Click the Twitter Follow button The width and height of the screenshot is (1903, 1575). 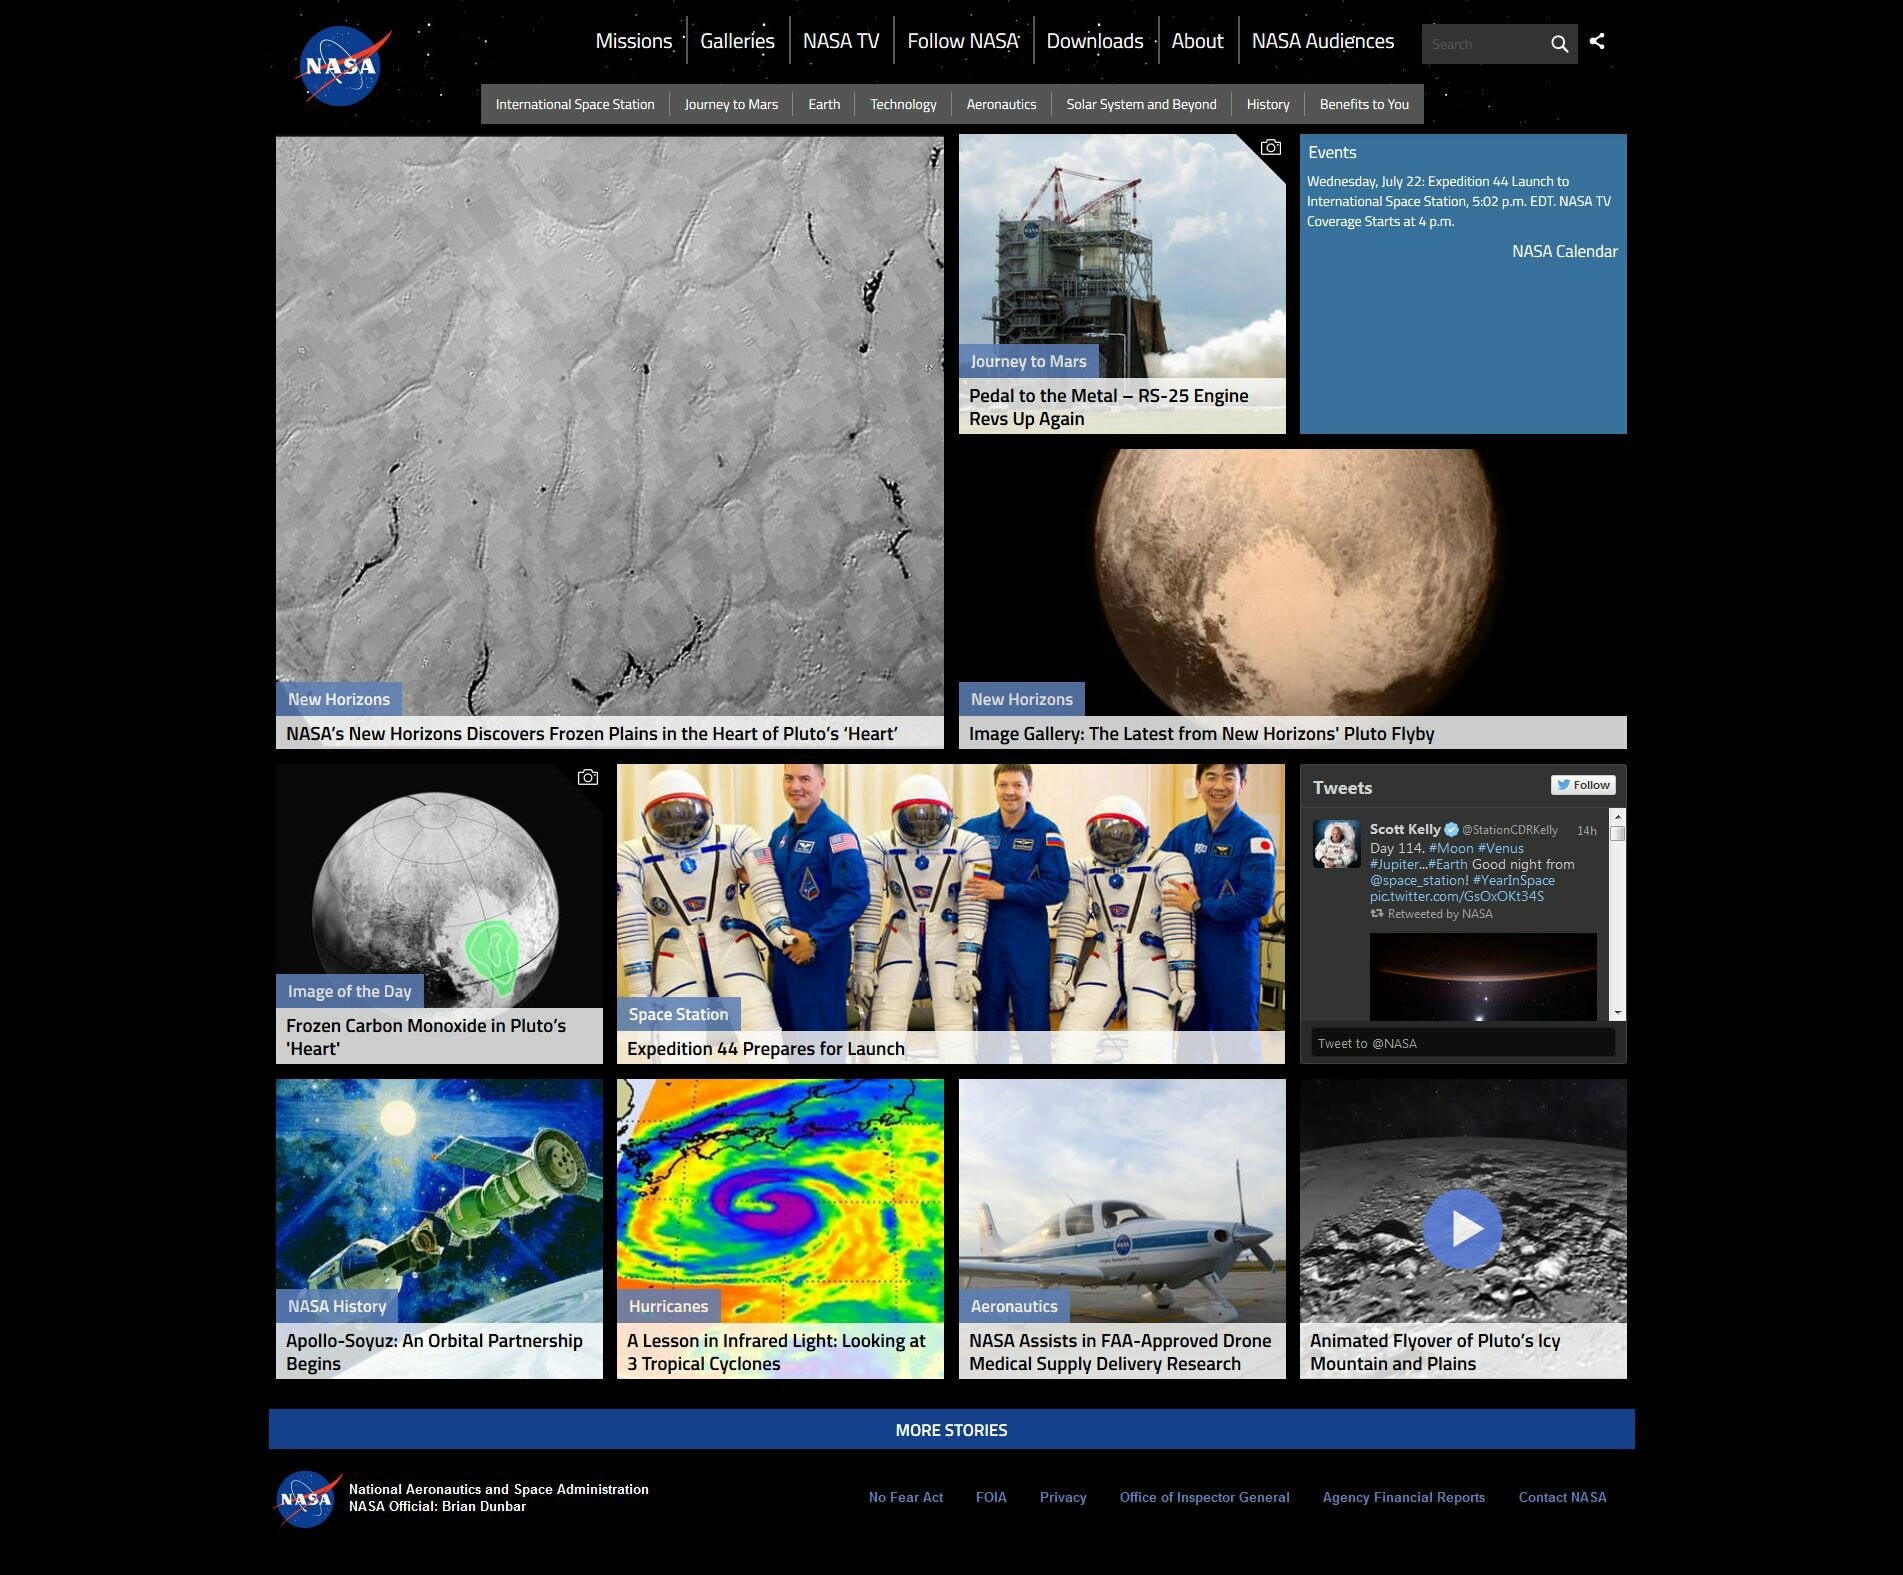pyautogui.click(x=1583, y=785)
